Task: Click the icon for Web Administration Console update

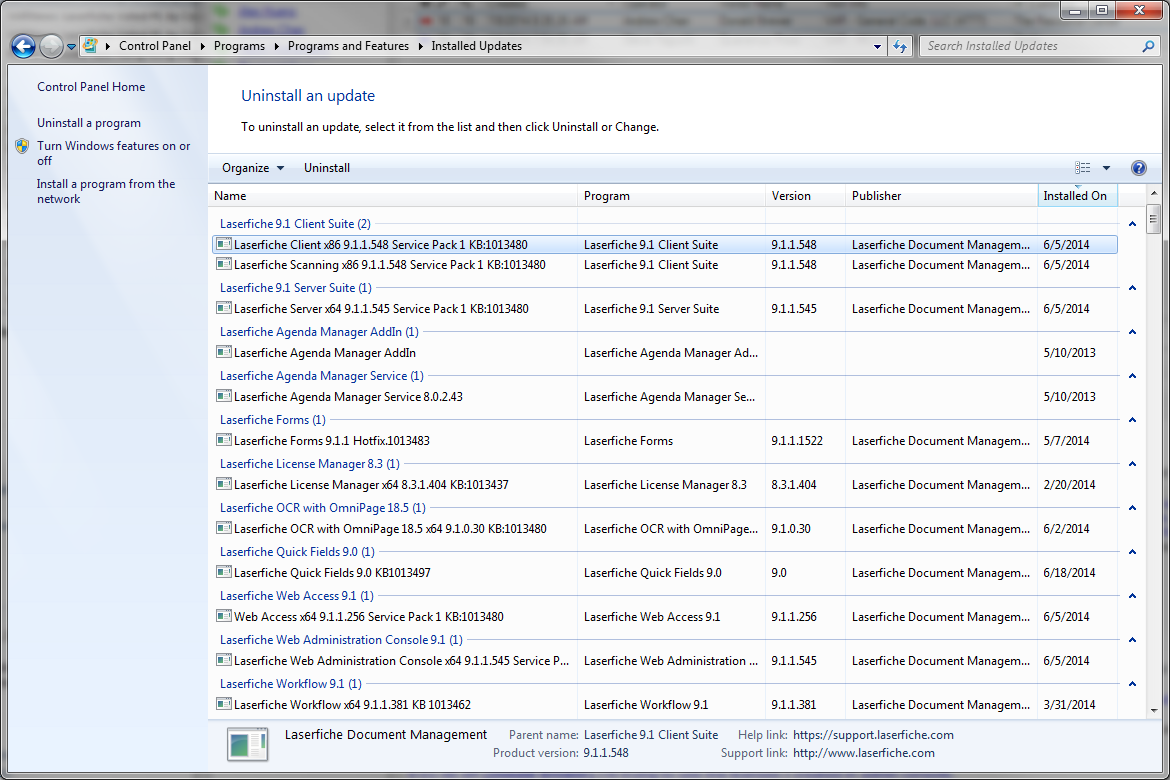Action: pyautogui.click(x=223, y=661)
